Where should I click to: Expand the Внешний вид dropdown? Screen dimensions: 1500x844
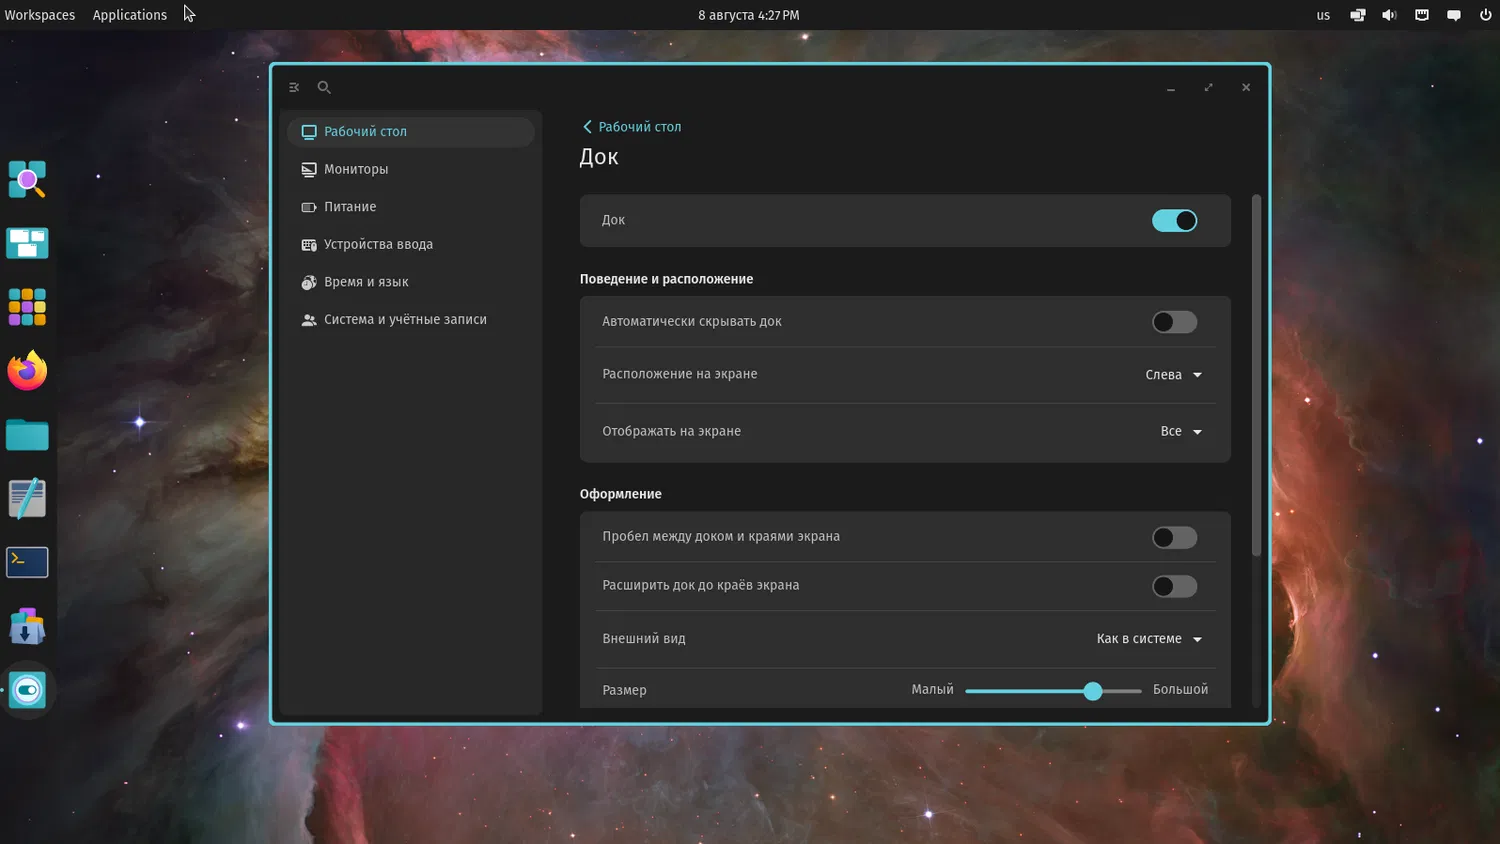pyautogui.click(x=1149, y=639)
